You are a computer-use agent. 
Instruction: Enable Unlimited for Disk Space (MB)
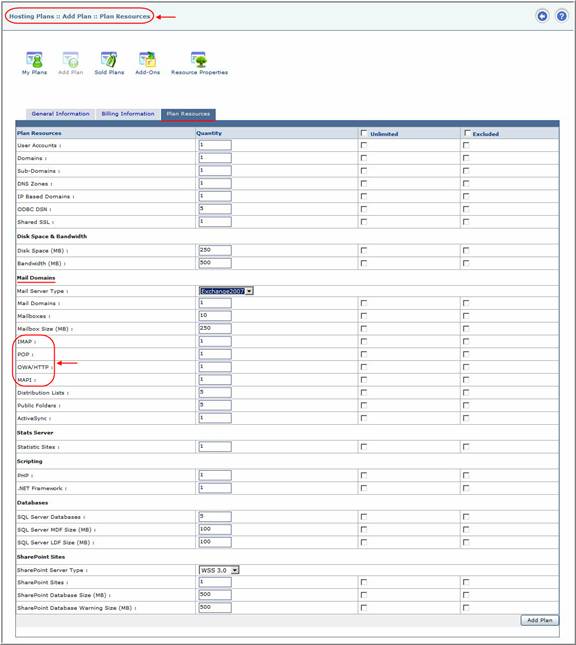point(364,250)
